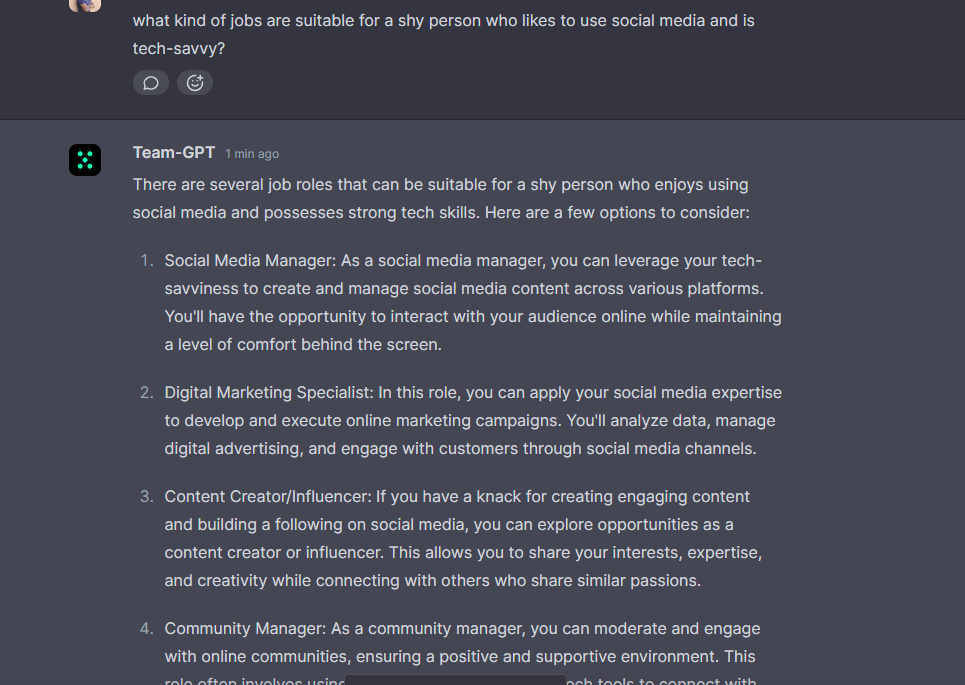Image resolution: width=965 pixels, height=685 pixels.
Task: Click list number 1 beside Social Media Manager
Action: click(146, 261)
